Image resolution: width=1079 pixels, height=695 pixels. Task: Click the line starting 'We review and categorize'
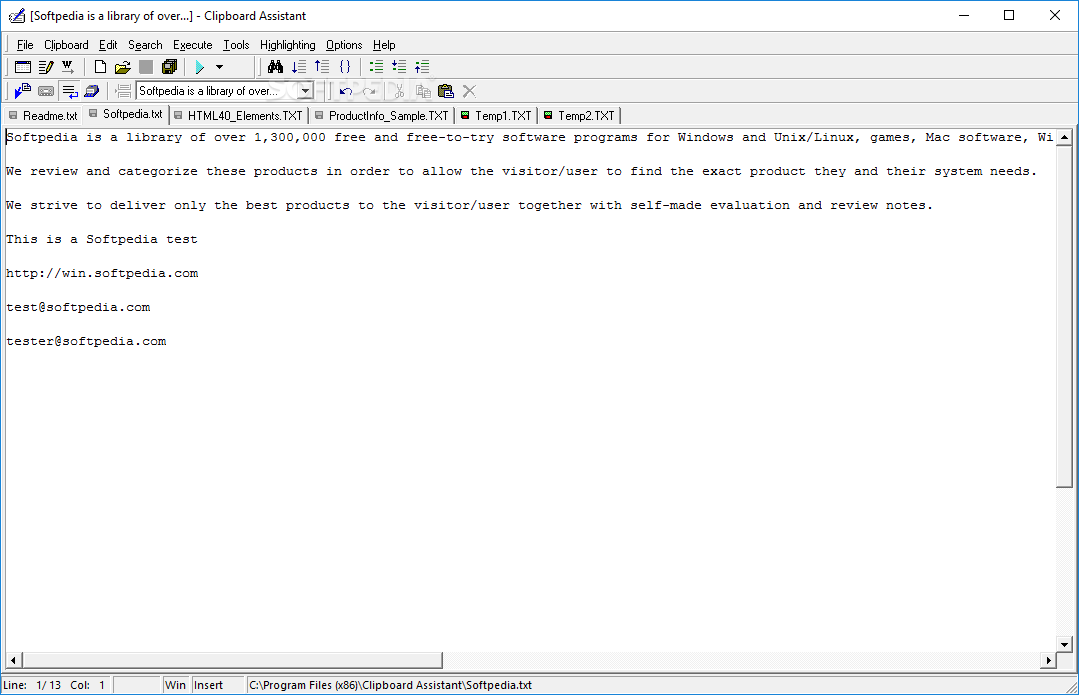tap(522, 171)
